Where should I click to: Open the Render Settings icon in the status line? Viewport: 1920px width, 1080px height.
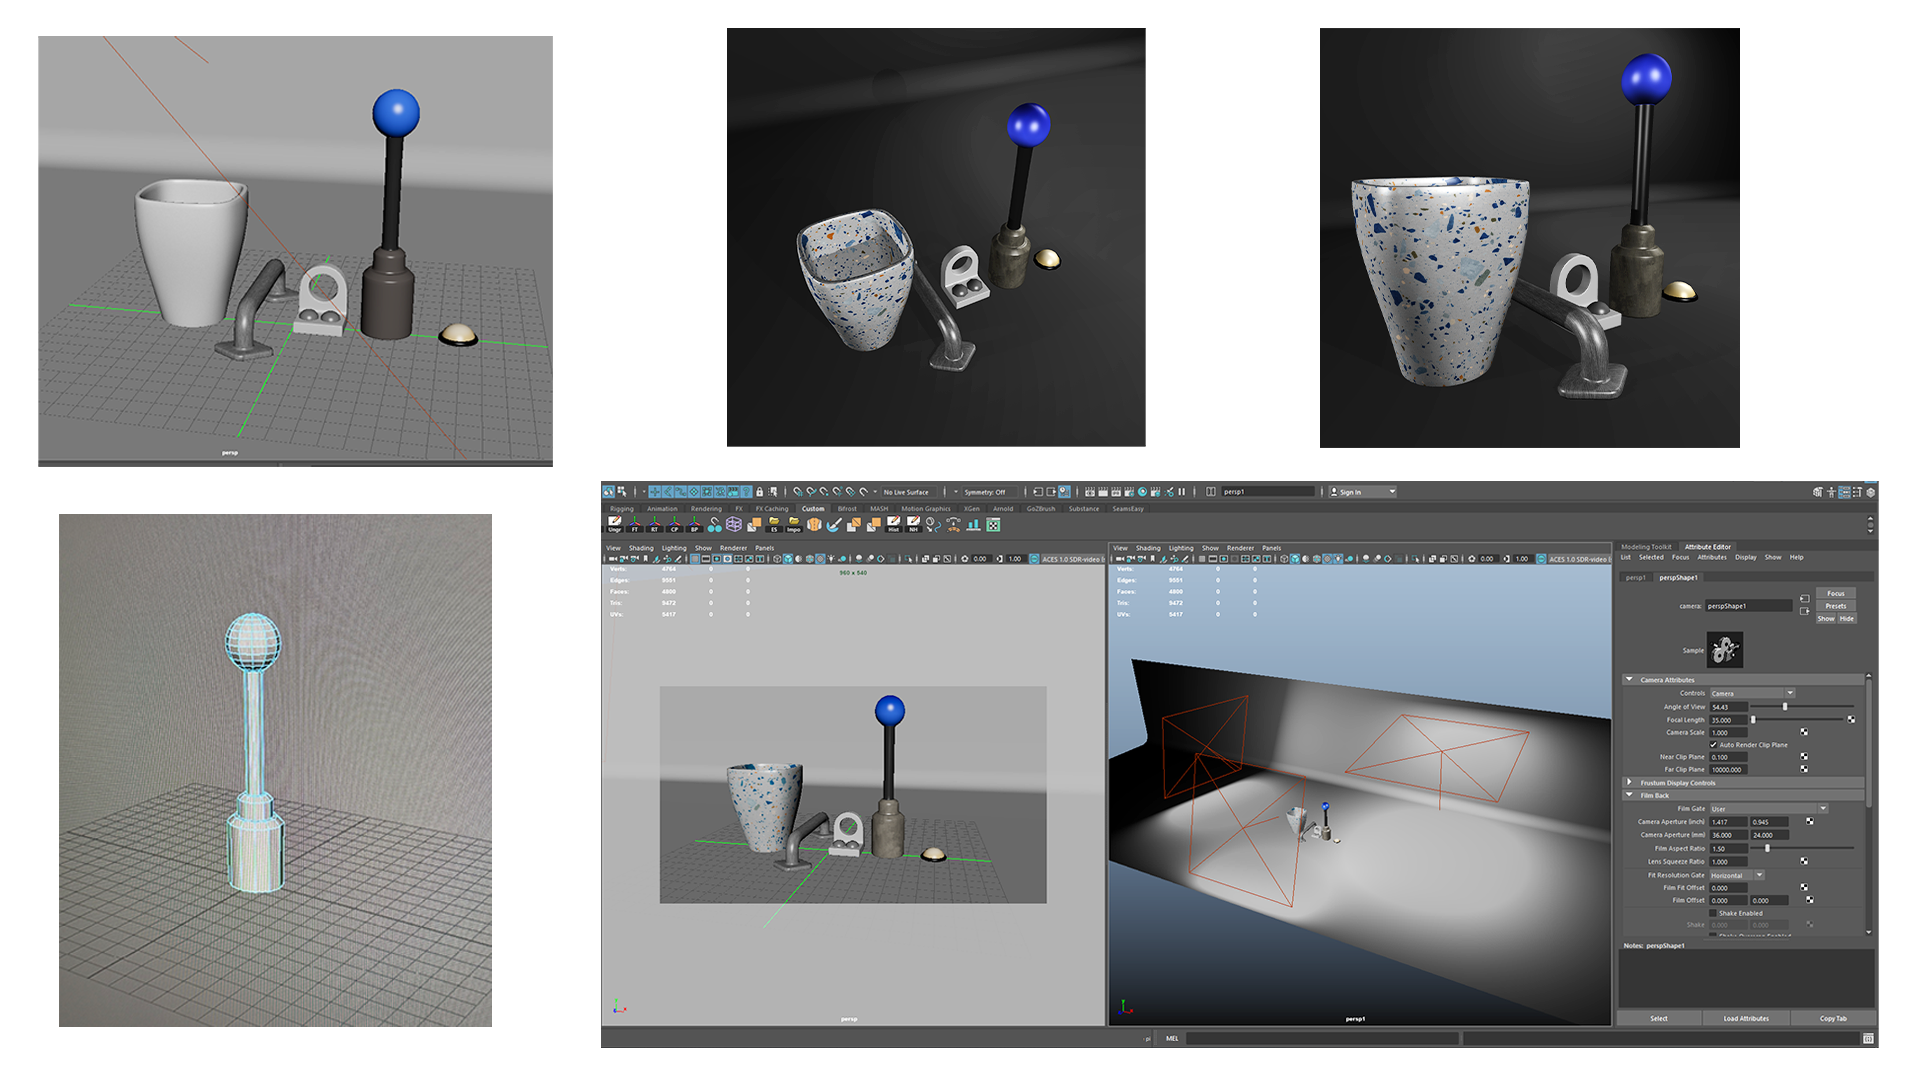tap(1129, 491)
